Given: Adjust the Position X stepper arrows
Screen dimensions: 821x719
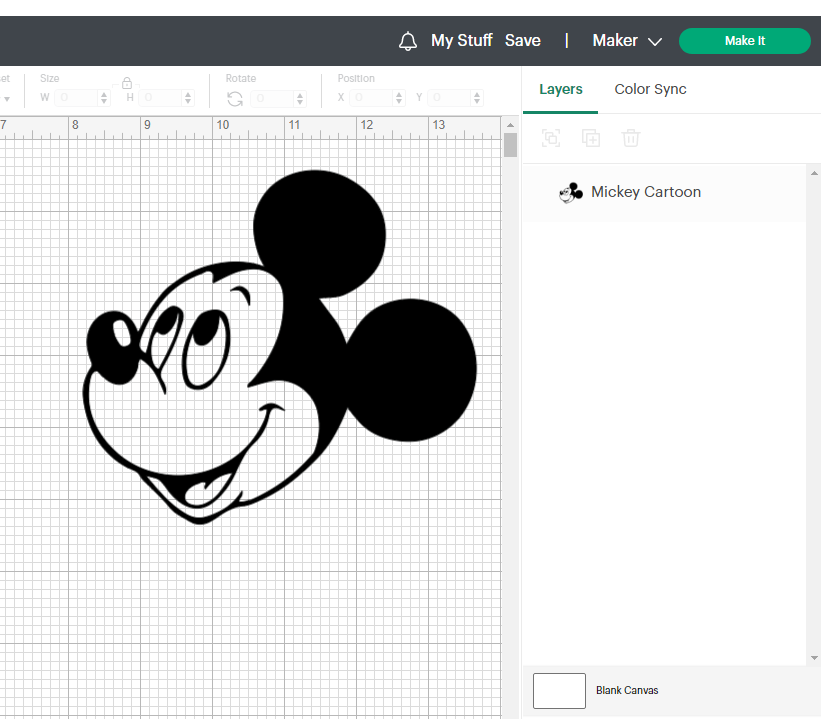Looking at the screenshot, I should 399,97.
